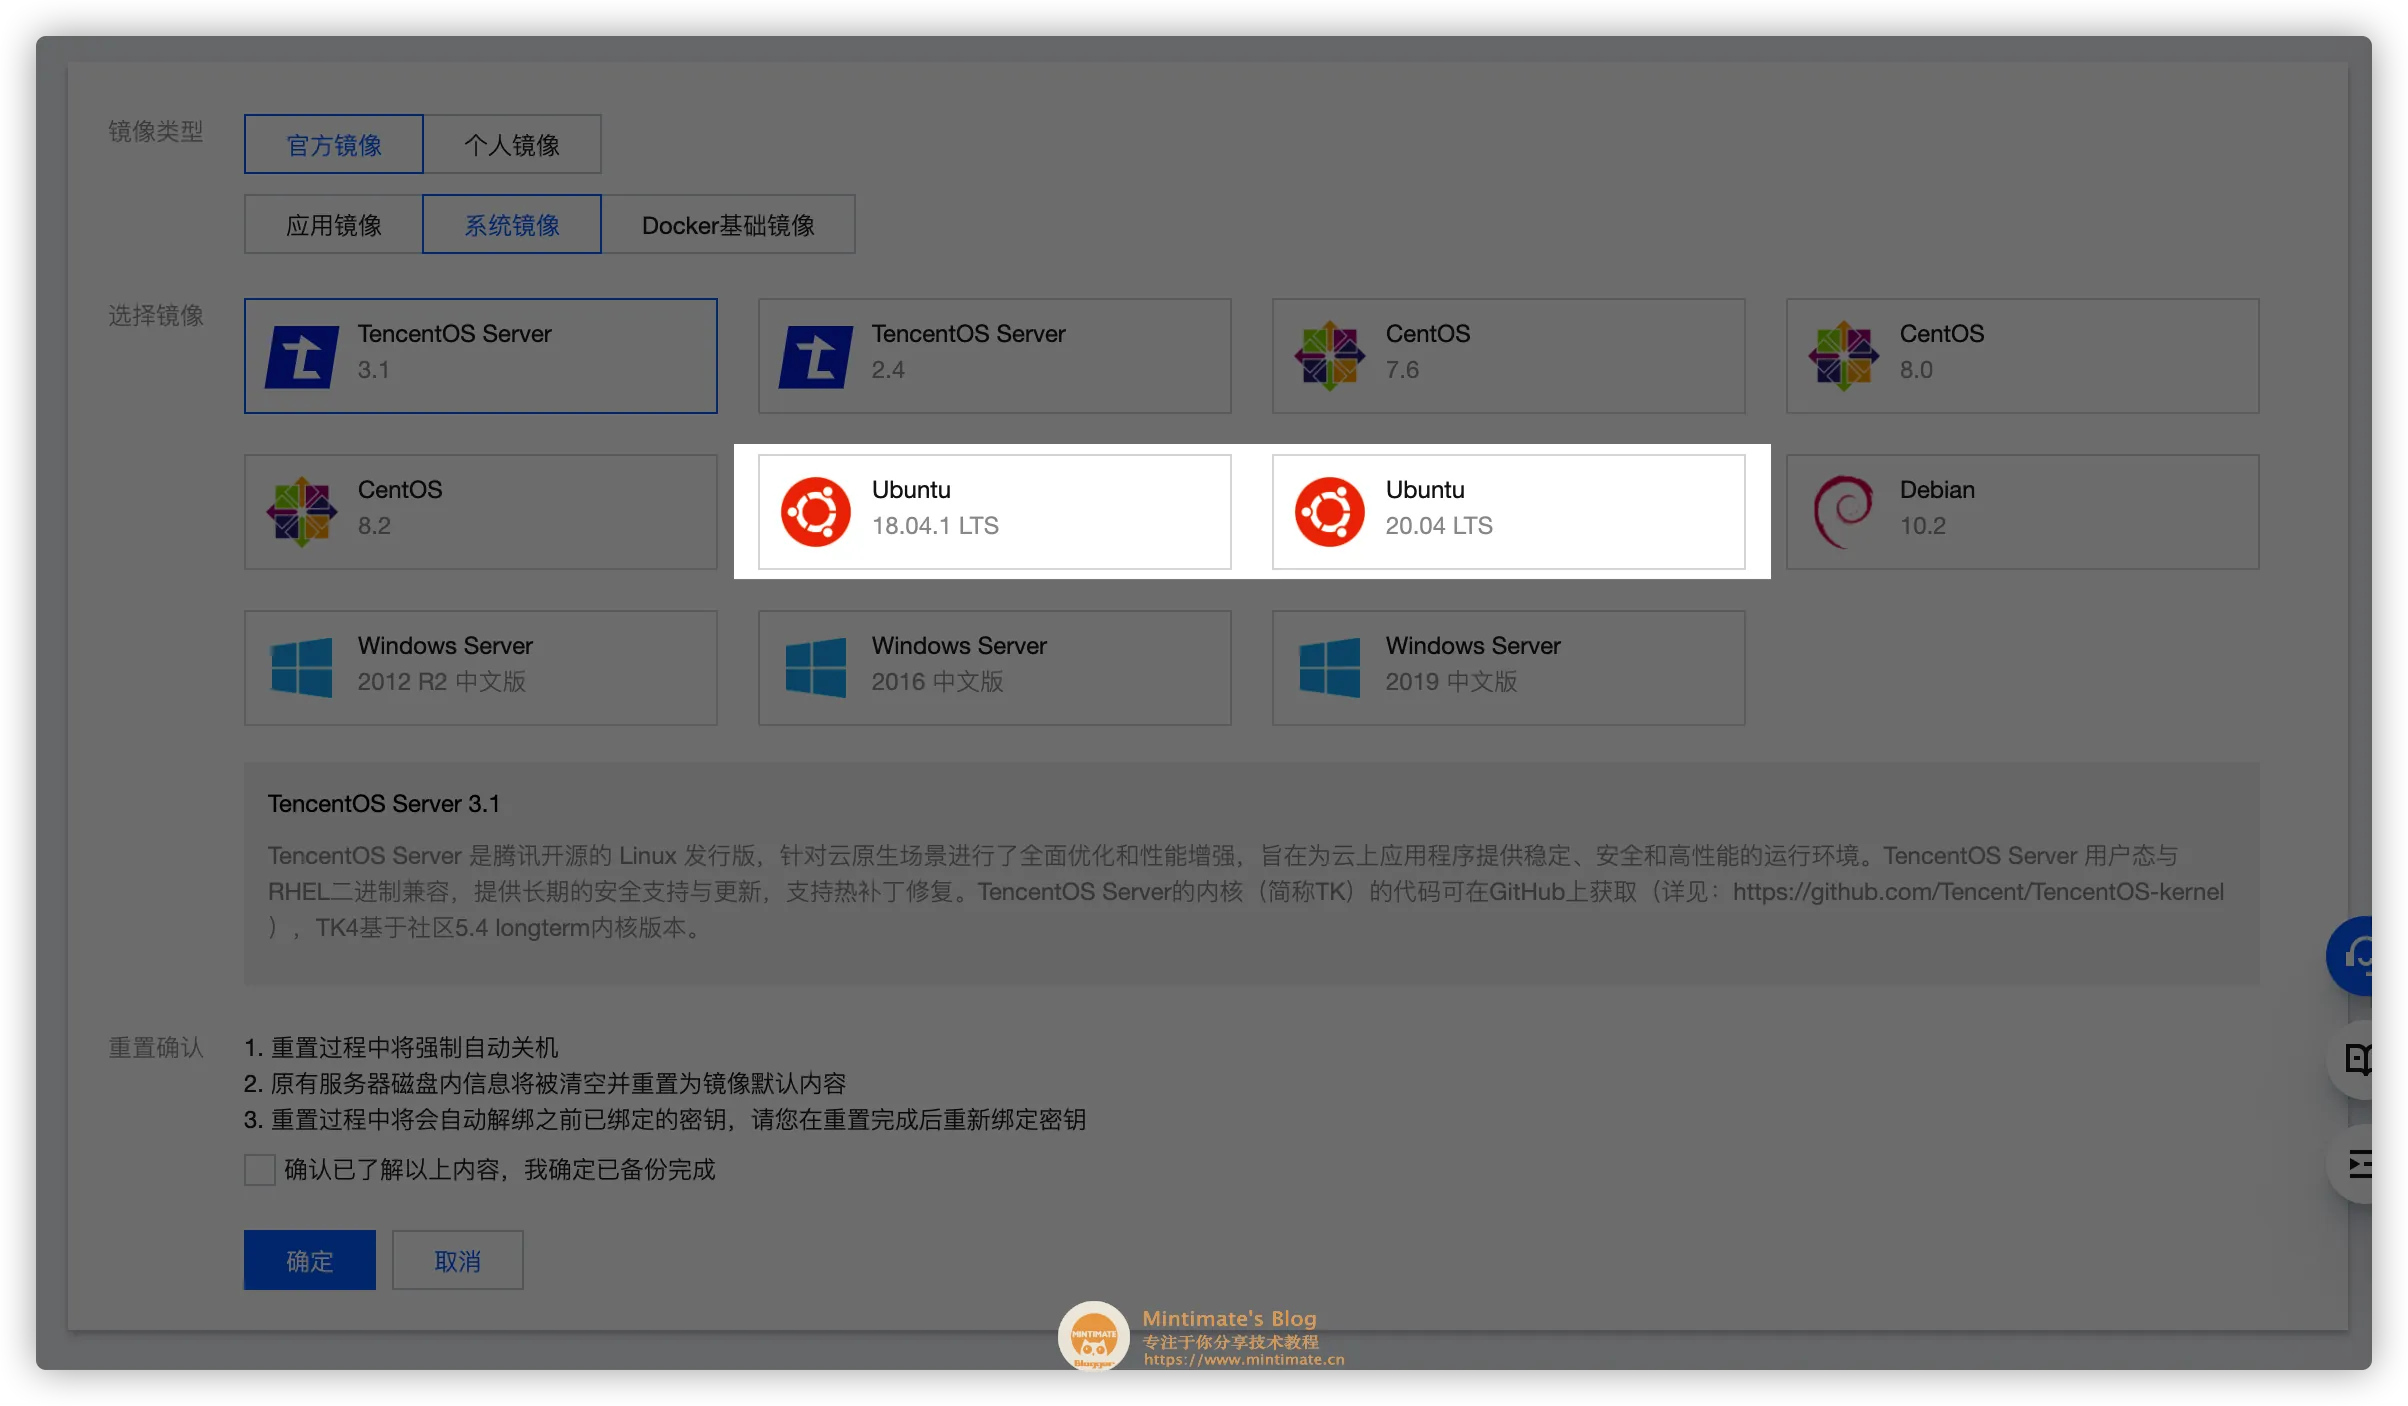Click the 取消 cancel button
Image resolution: width=2408 pixels, height=1406 pixels.
click(458, 1260)
